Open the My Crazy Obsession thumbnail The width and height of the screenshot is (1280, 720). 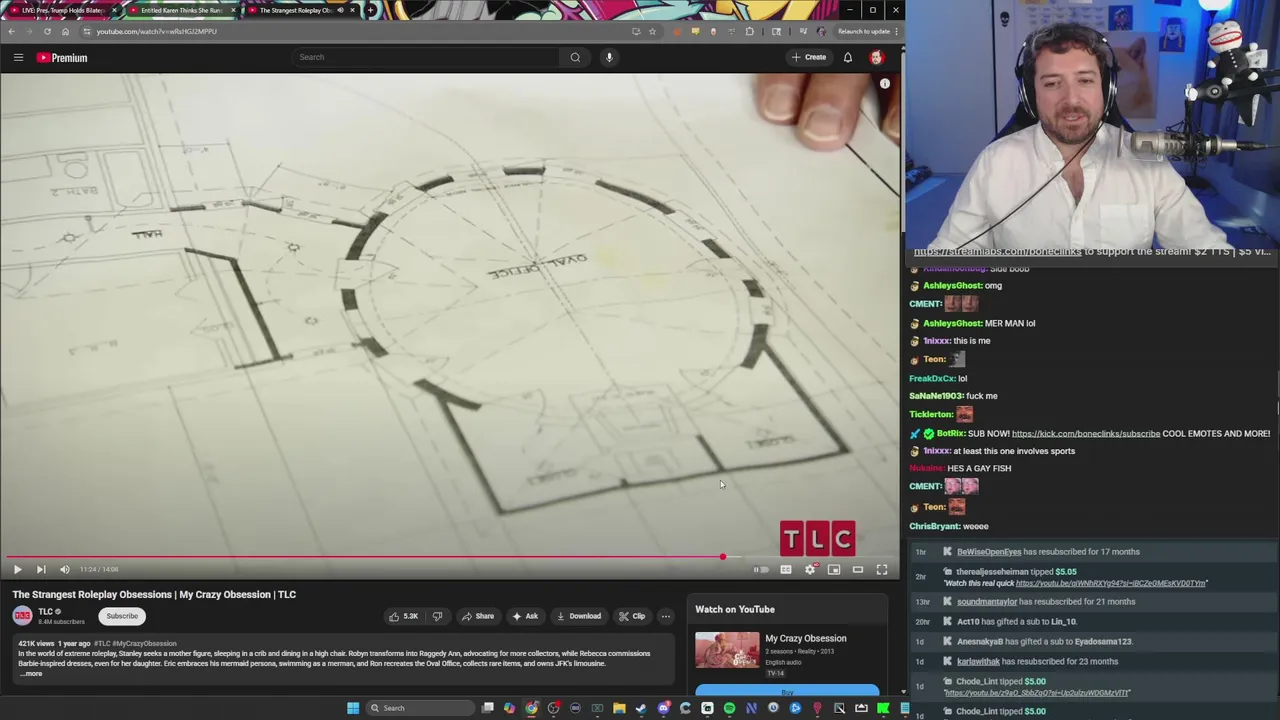pyautogui.click(x=727, y=650)
